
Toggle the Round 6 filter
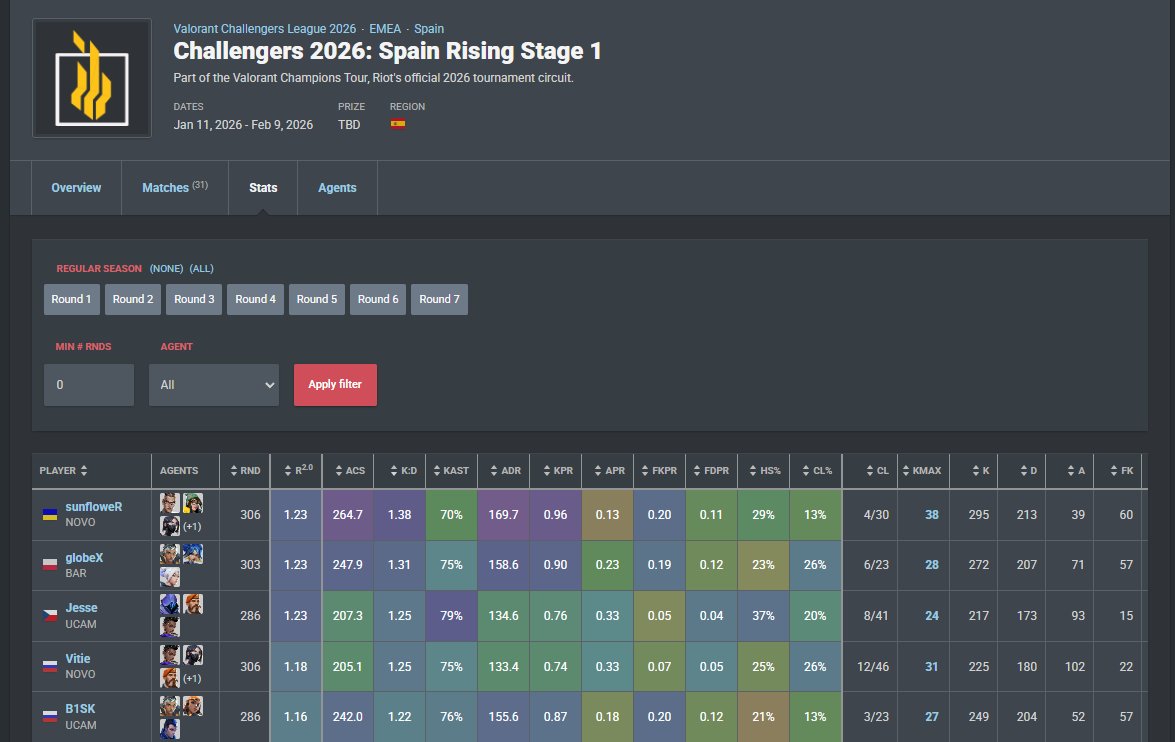(378, 299)
